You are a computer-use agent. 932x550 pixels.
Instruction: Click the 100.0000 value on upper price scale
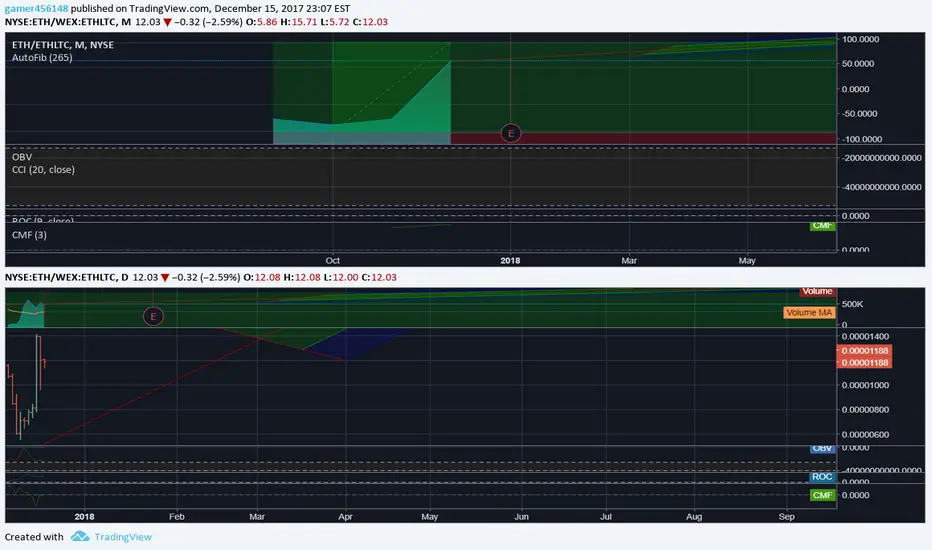pos(860,39)
